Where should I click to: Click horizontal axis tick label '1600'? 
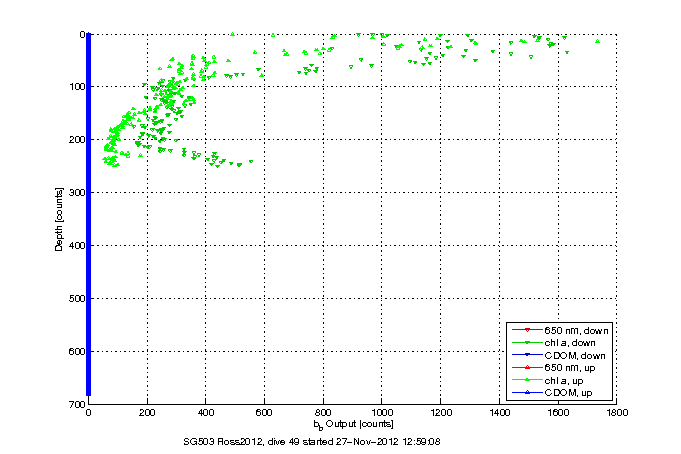(558, 413)
